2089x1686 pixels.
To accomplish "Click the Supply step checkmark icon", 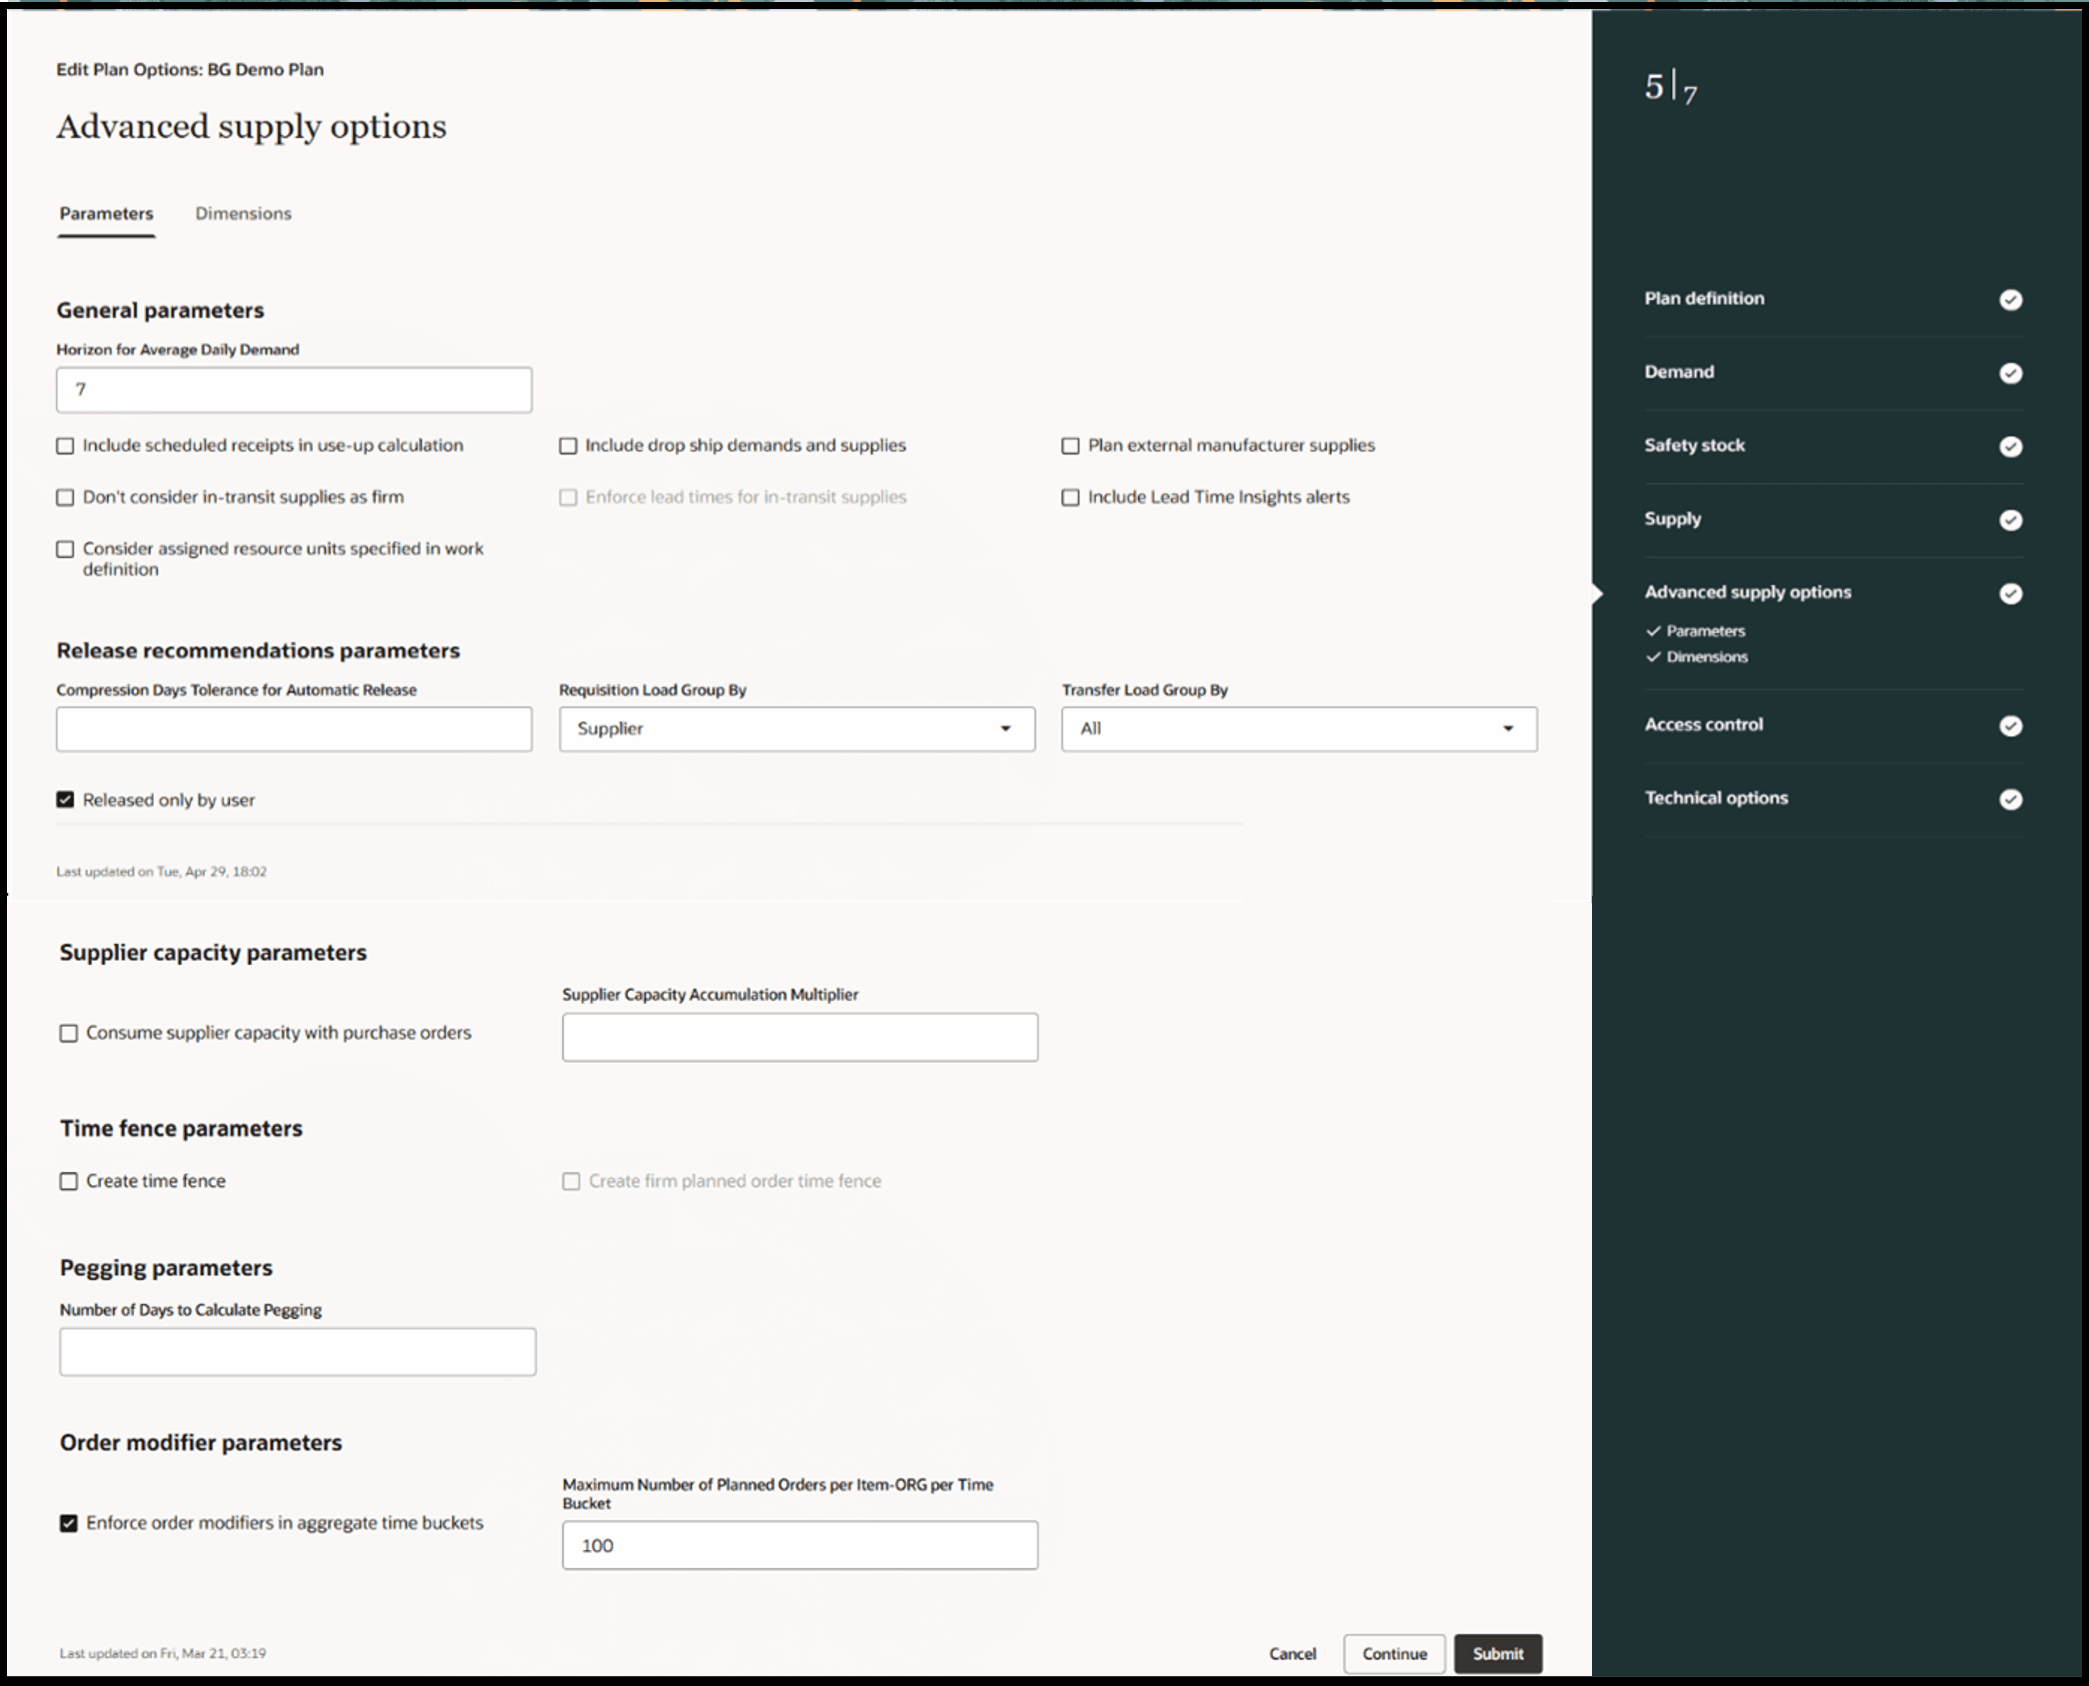I will tap(2010, 520).
